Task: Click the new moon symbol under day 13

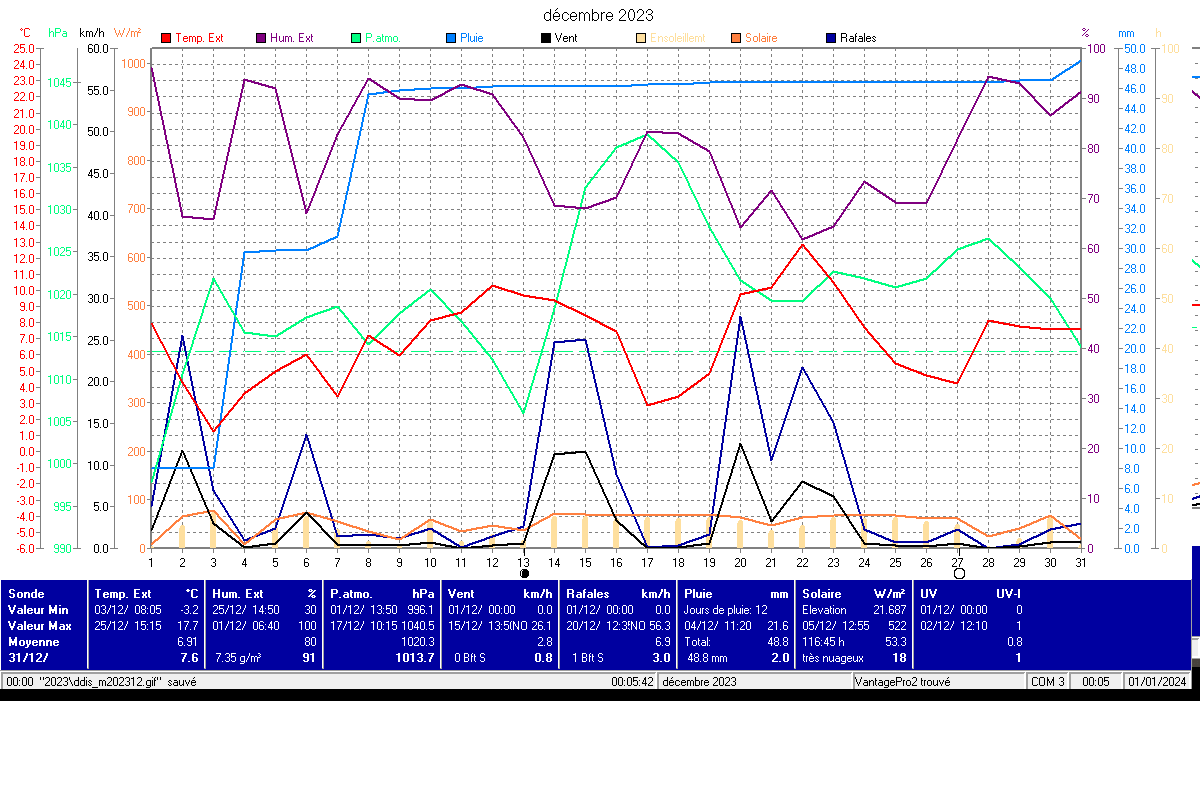Action: (524, 574)
